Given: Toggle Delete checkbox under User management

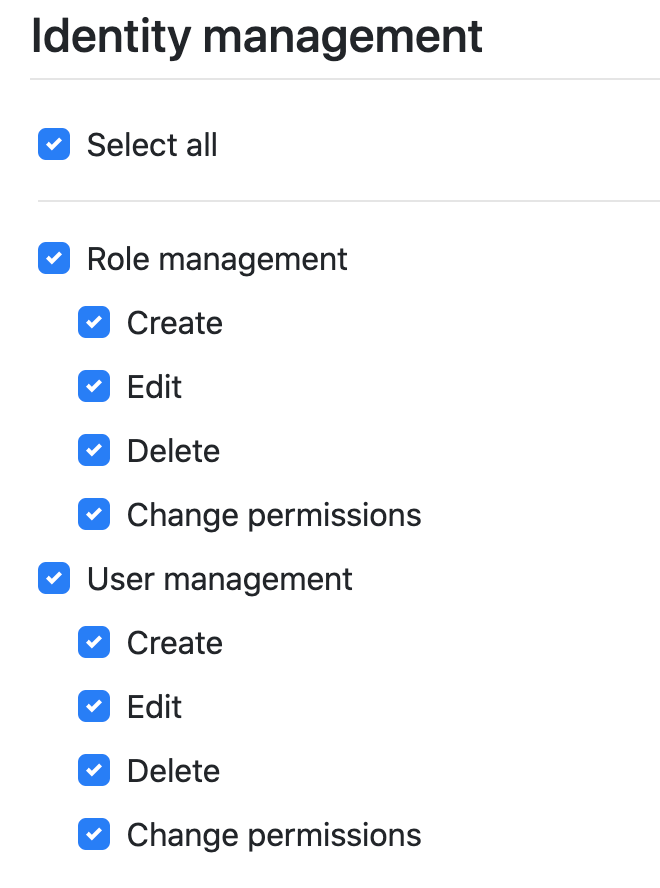Looking at the screenshot, I should pos(94,770).
